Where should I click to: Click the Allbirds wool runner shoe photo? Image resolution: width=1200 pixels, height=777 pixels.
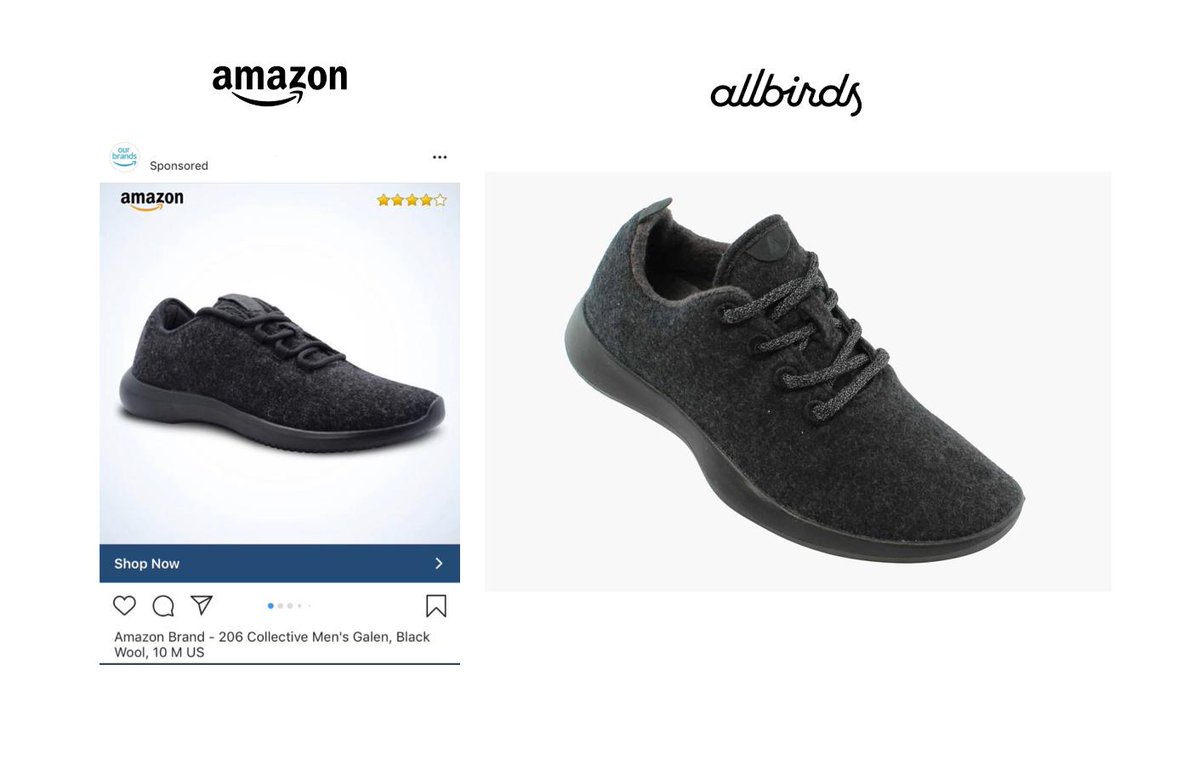(798, 381)
